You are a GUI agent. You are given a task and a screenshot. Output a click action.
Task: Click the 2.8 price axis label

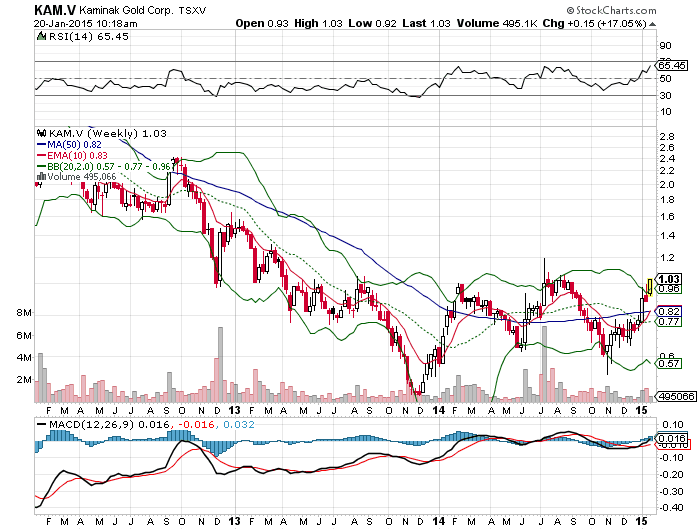tap(667, 137)
